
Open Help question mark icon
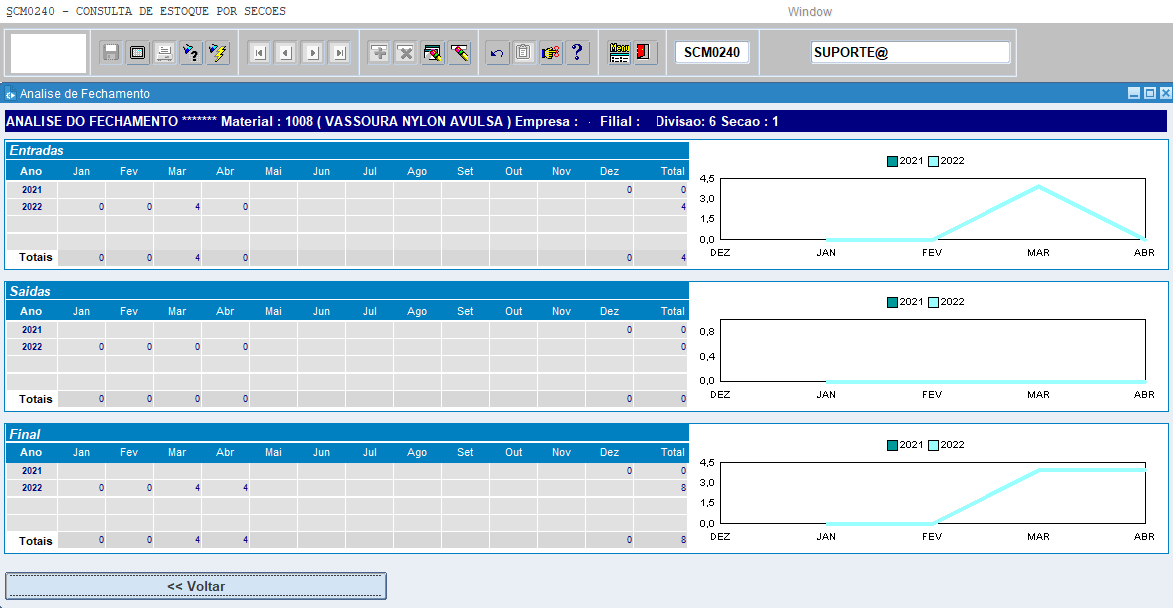click(578, 52)
